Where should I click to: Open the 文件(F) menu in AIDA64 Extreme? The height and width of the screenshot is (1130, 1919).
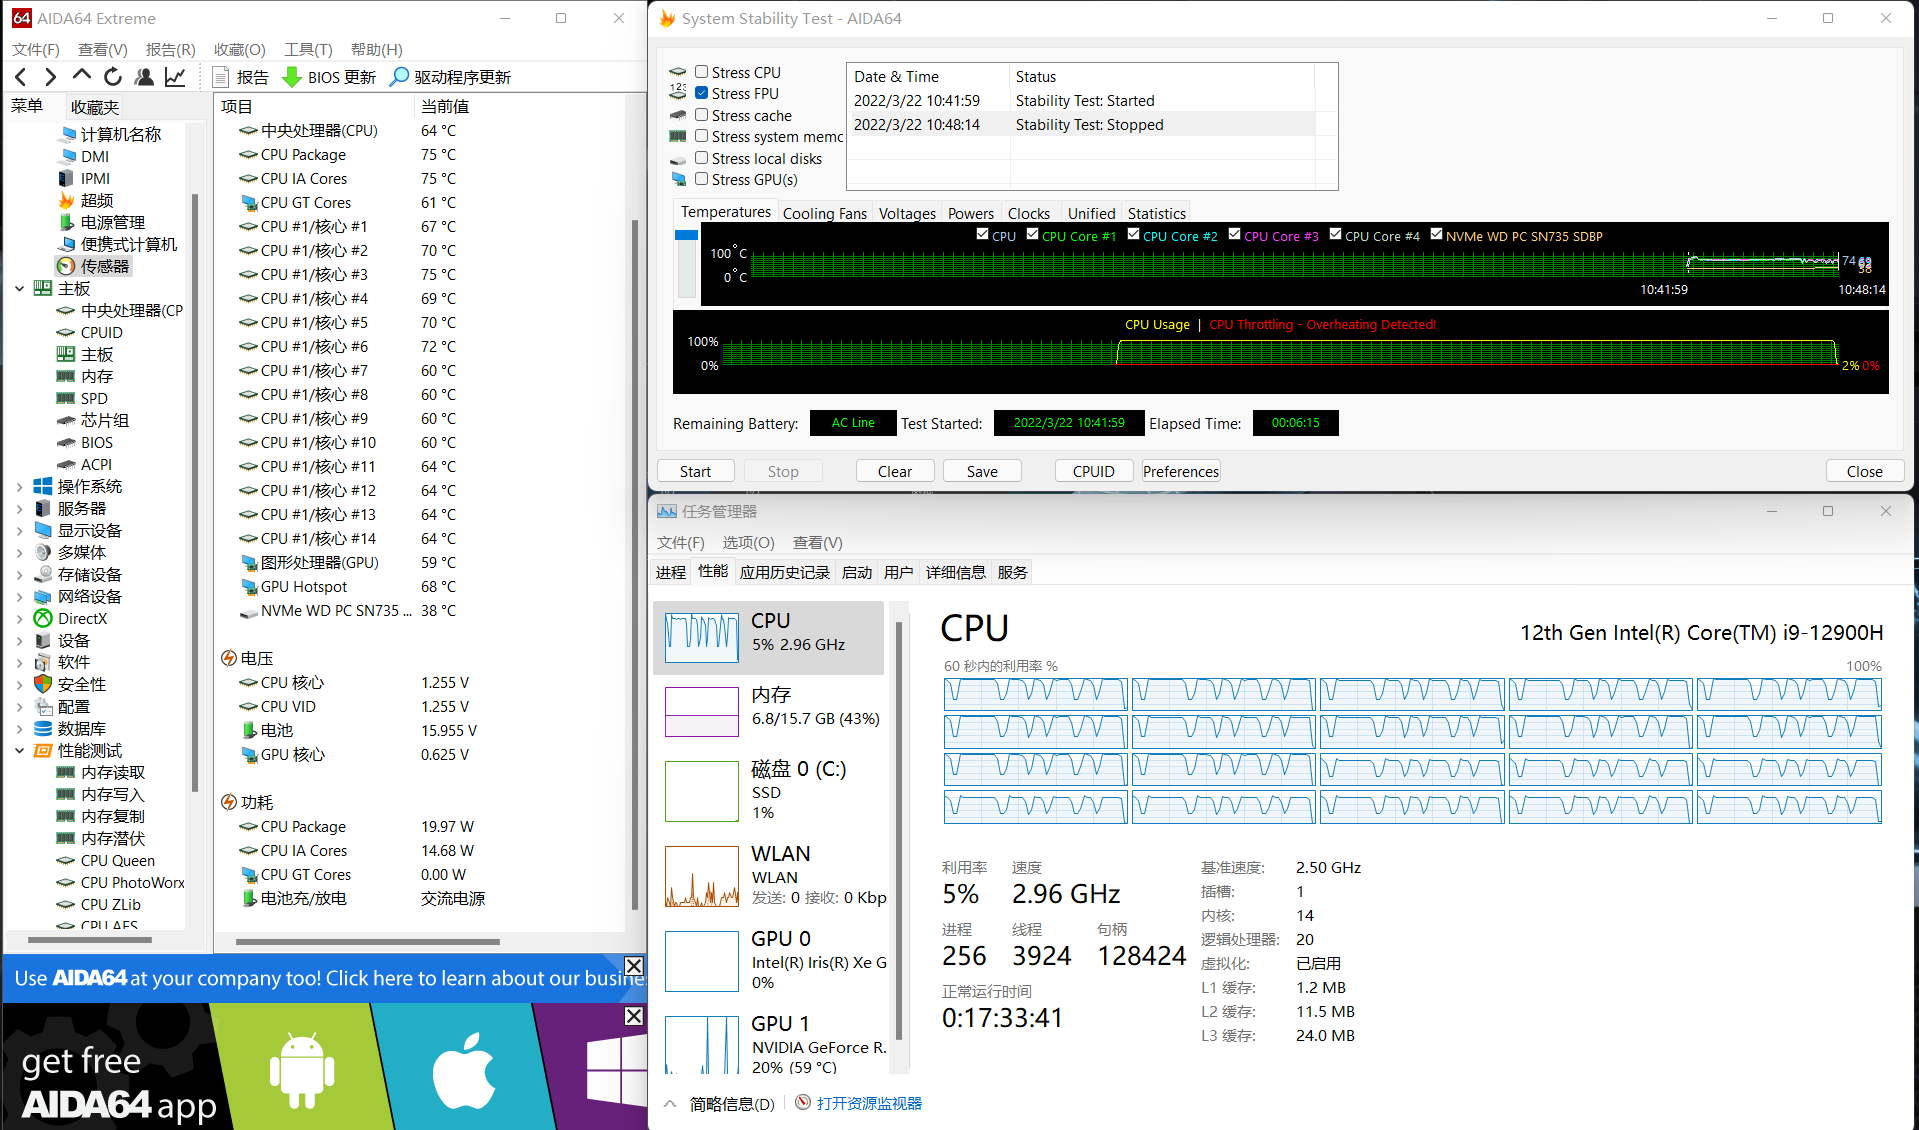36,49
